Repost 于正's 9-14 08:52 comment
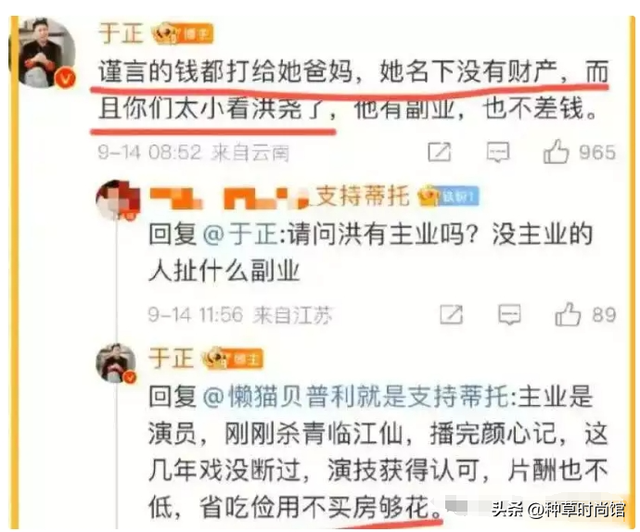Screen dimensions: 640x532 click(440, 152)
